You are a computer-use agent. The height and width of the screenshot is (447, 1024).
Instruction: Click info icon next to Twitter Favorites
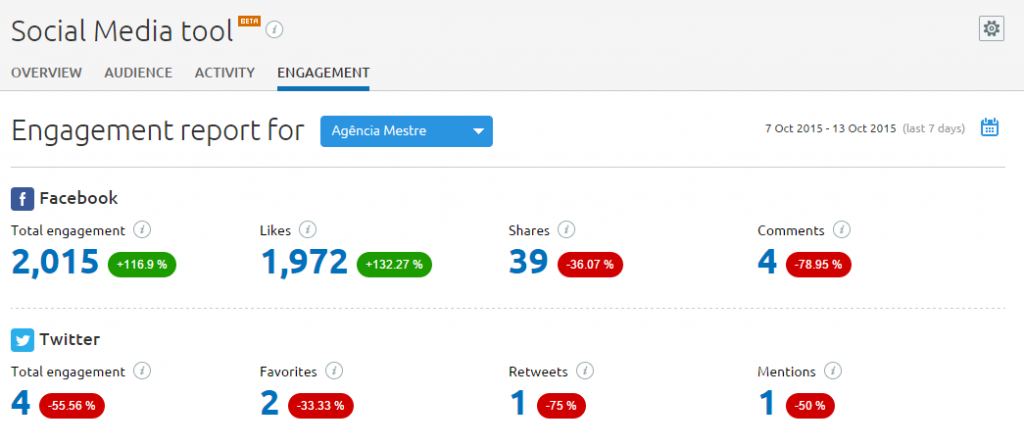tap(334, 371)
